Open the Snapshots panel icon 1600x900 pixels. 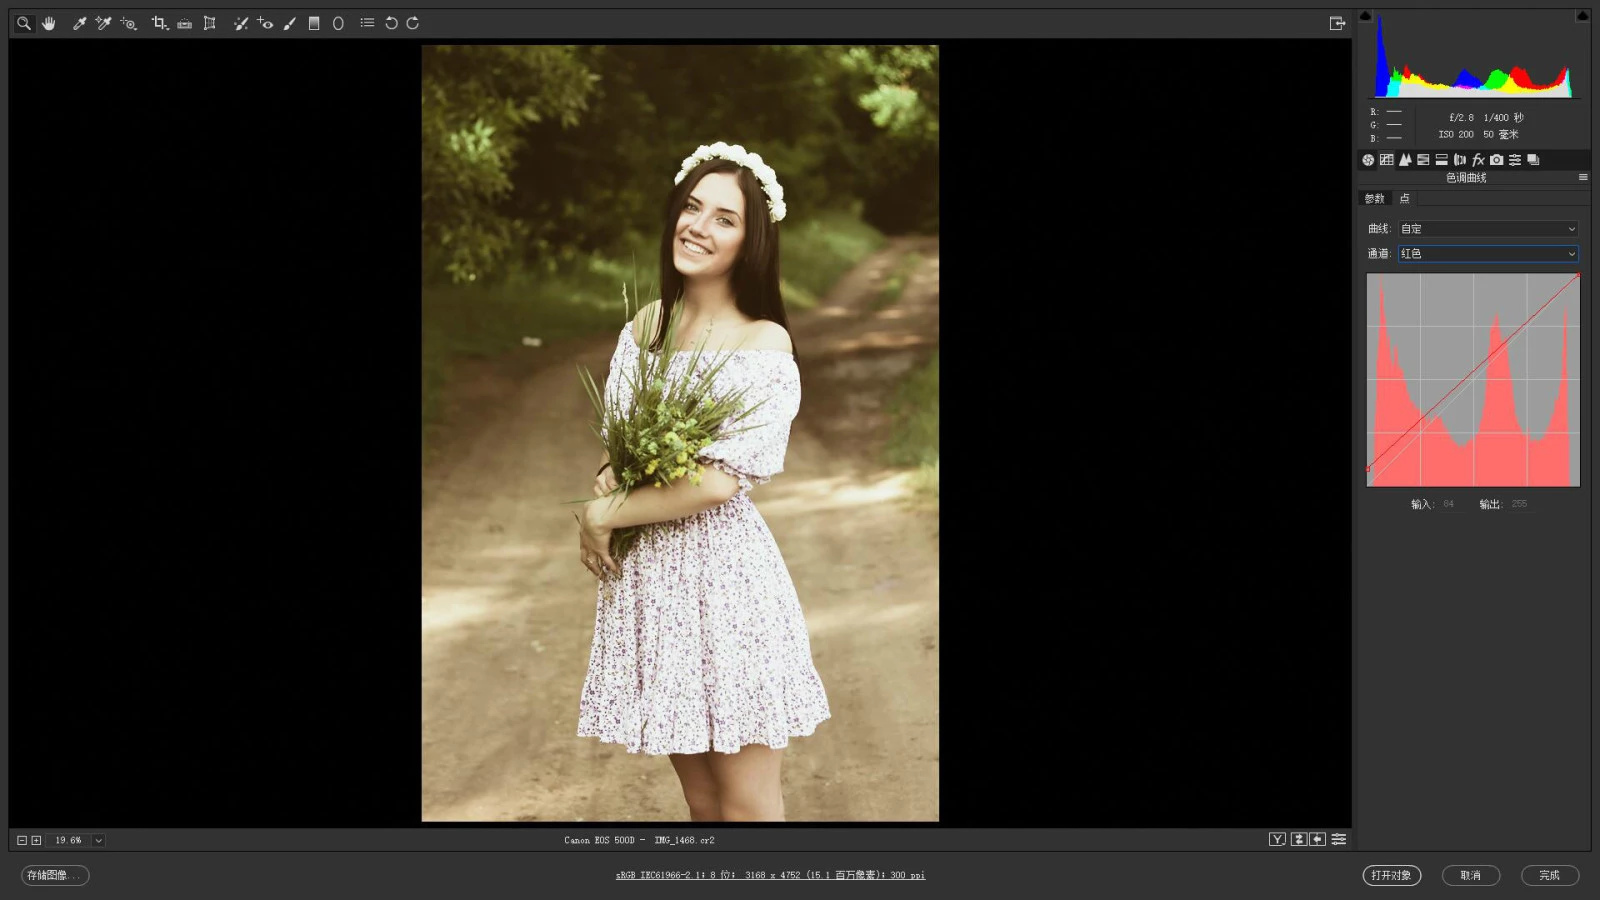click(x=1533, y=160)
